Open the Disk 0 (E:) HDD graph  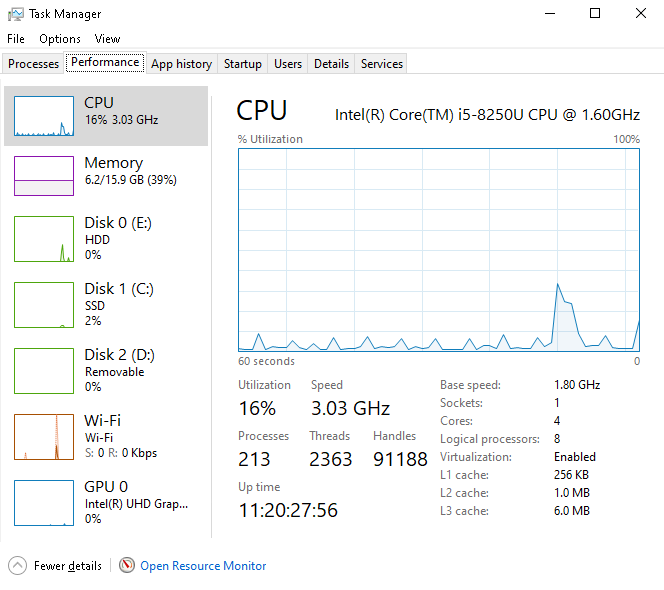(44, 238)
